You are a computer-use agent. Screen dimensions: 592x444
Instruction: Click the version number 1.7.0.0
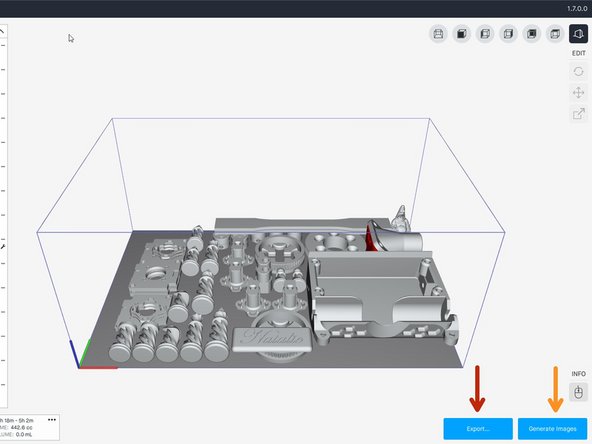[577, 8]
